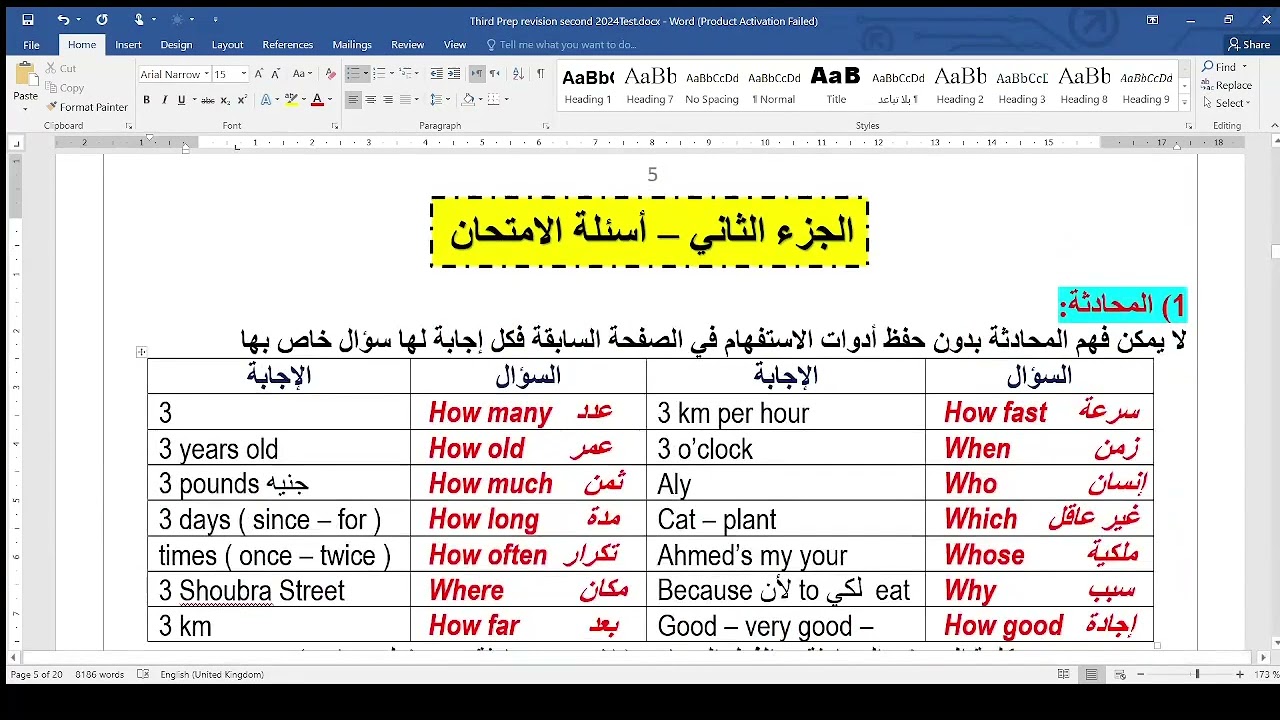1280x720 pixels.
Task: Redo the last action
Action: pyautogui.click(x=102, y=20)
